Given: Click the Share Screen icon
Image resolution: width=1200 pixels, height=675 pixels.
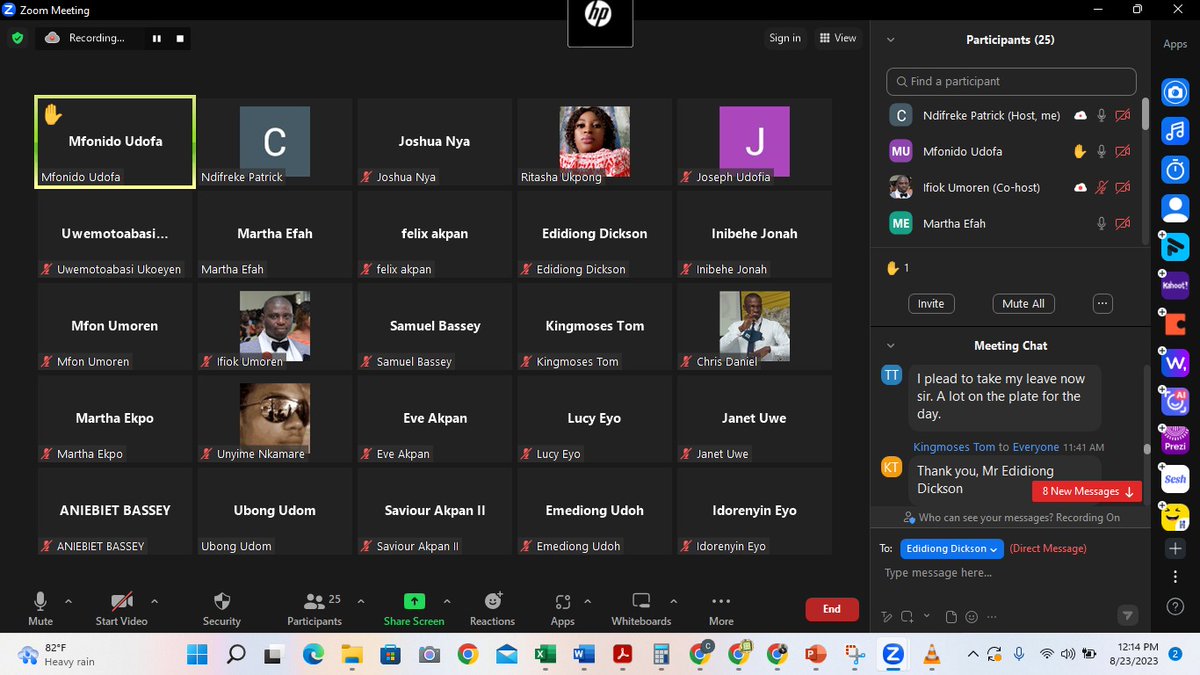Looking at the screenshot, I should point(414,601).
